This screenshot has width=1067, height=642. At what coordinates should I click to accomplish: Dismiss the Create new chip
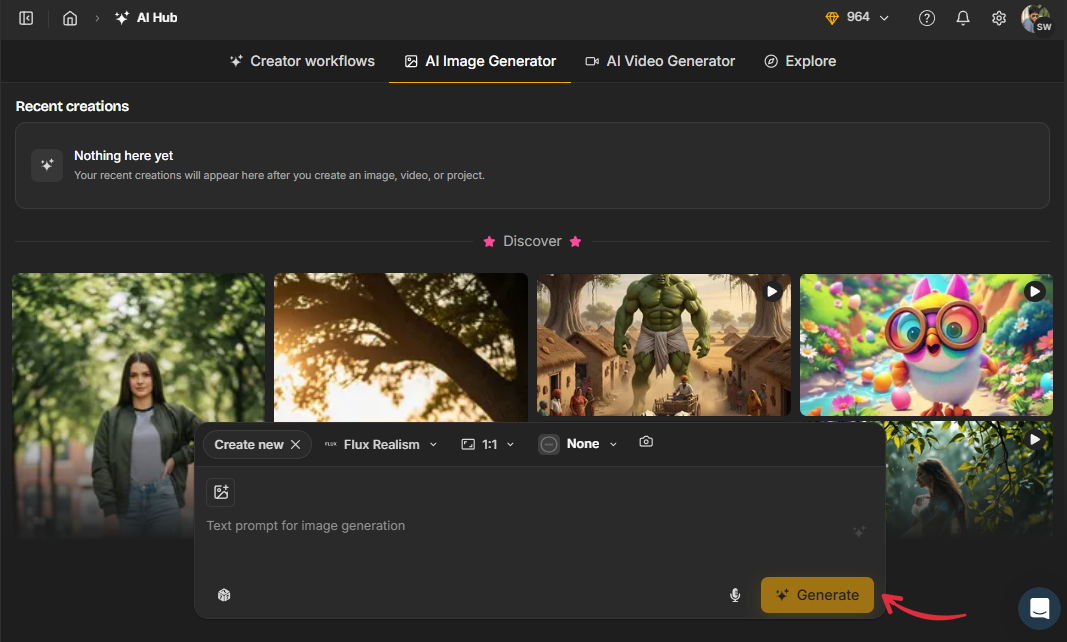tap(296, 445)
